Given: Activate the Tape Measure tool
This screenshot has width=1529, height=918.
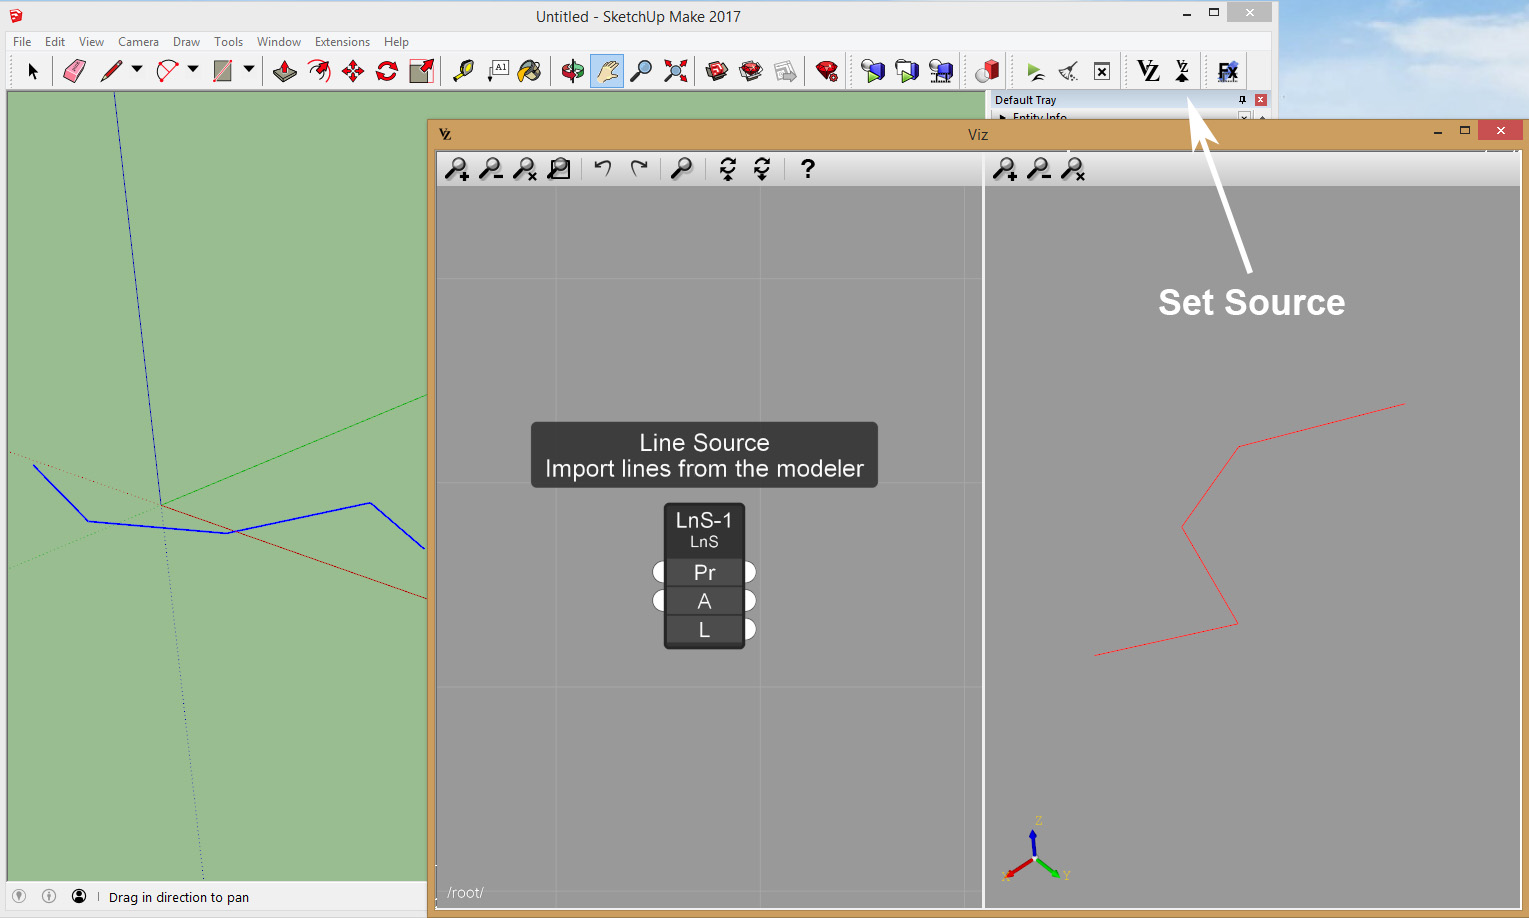Looking at the screenshot, I should tap(463, 71).
